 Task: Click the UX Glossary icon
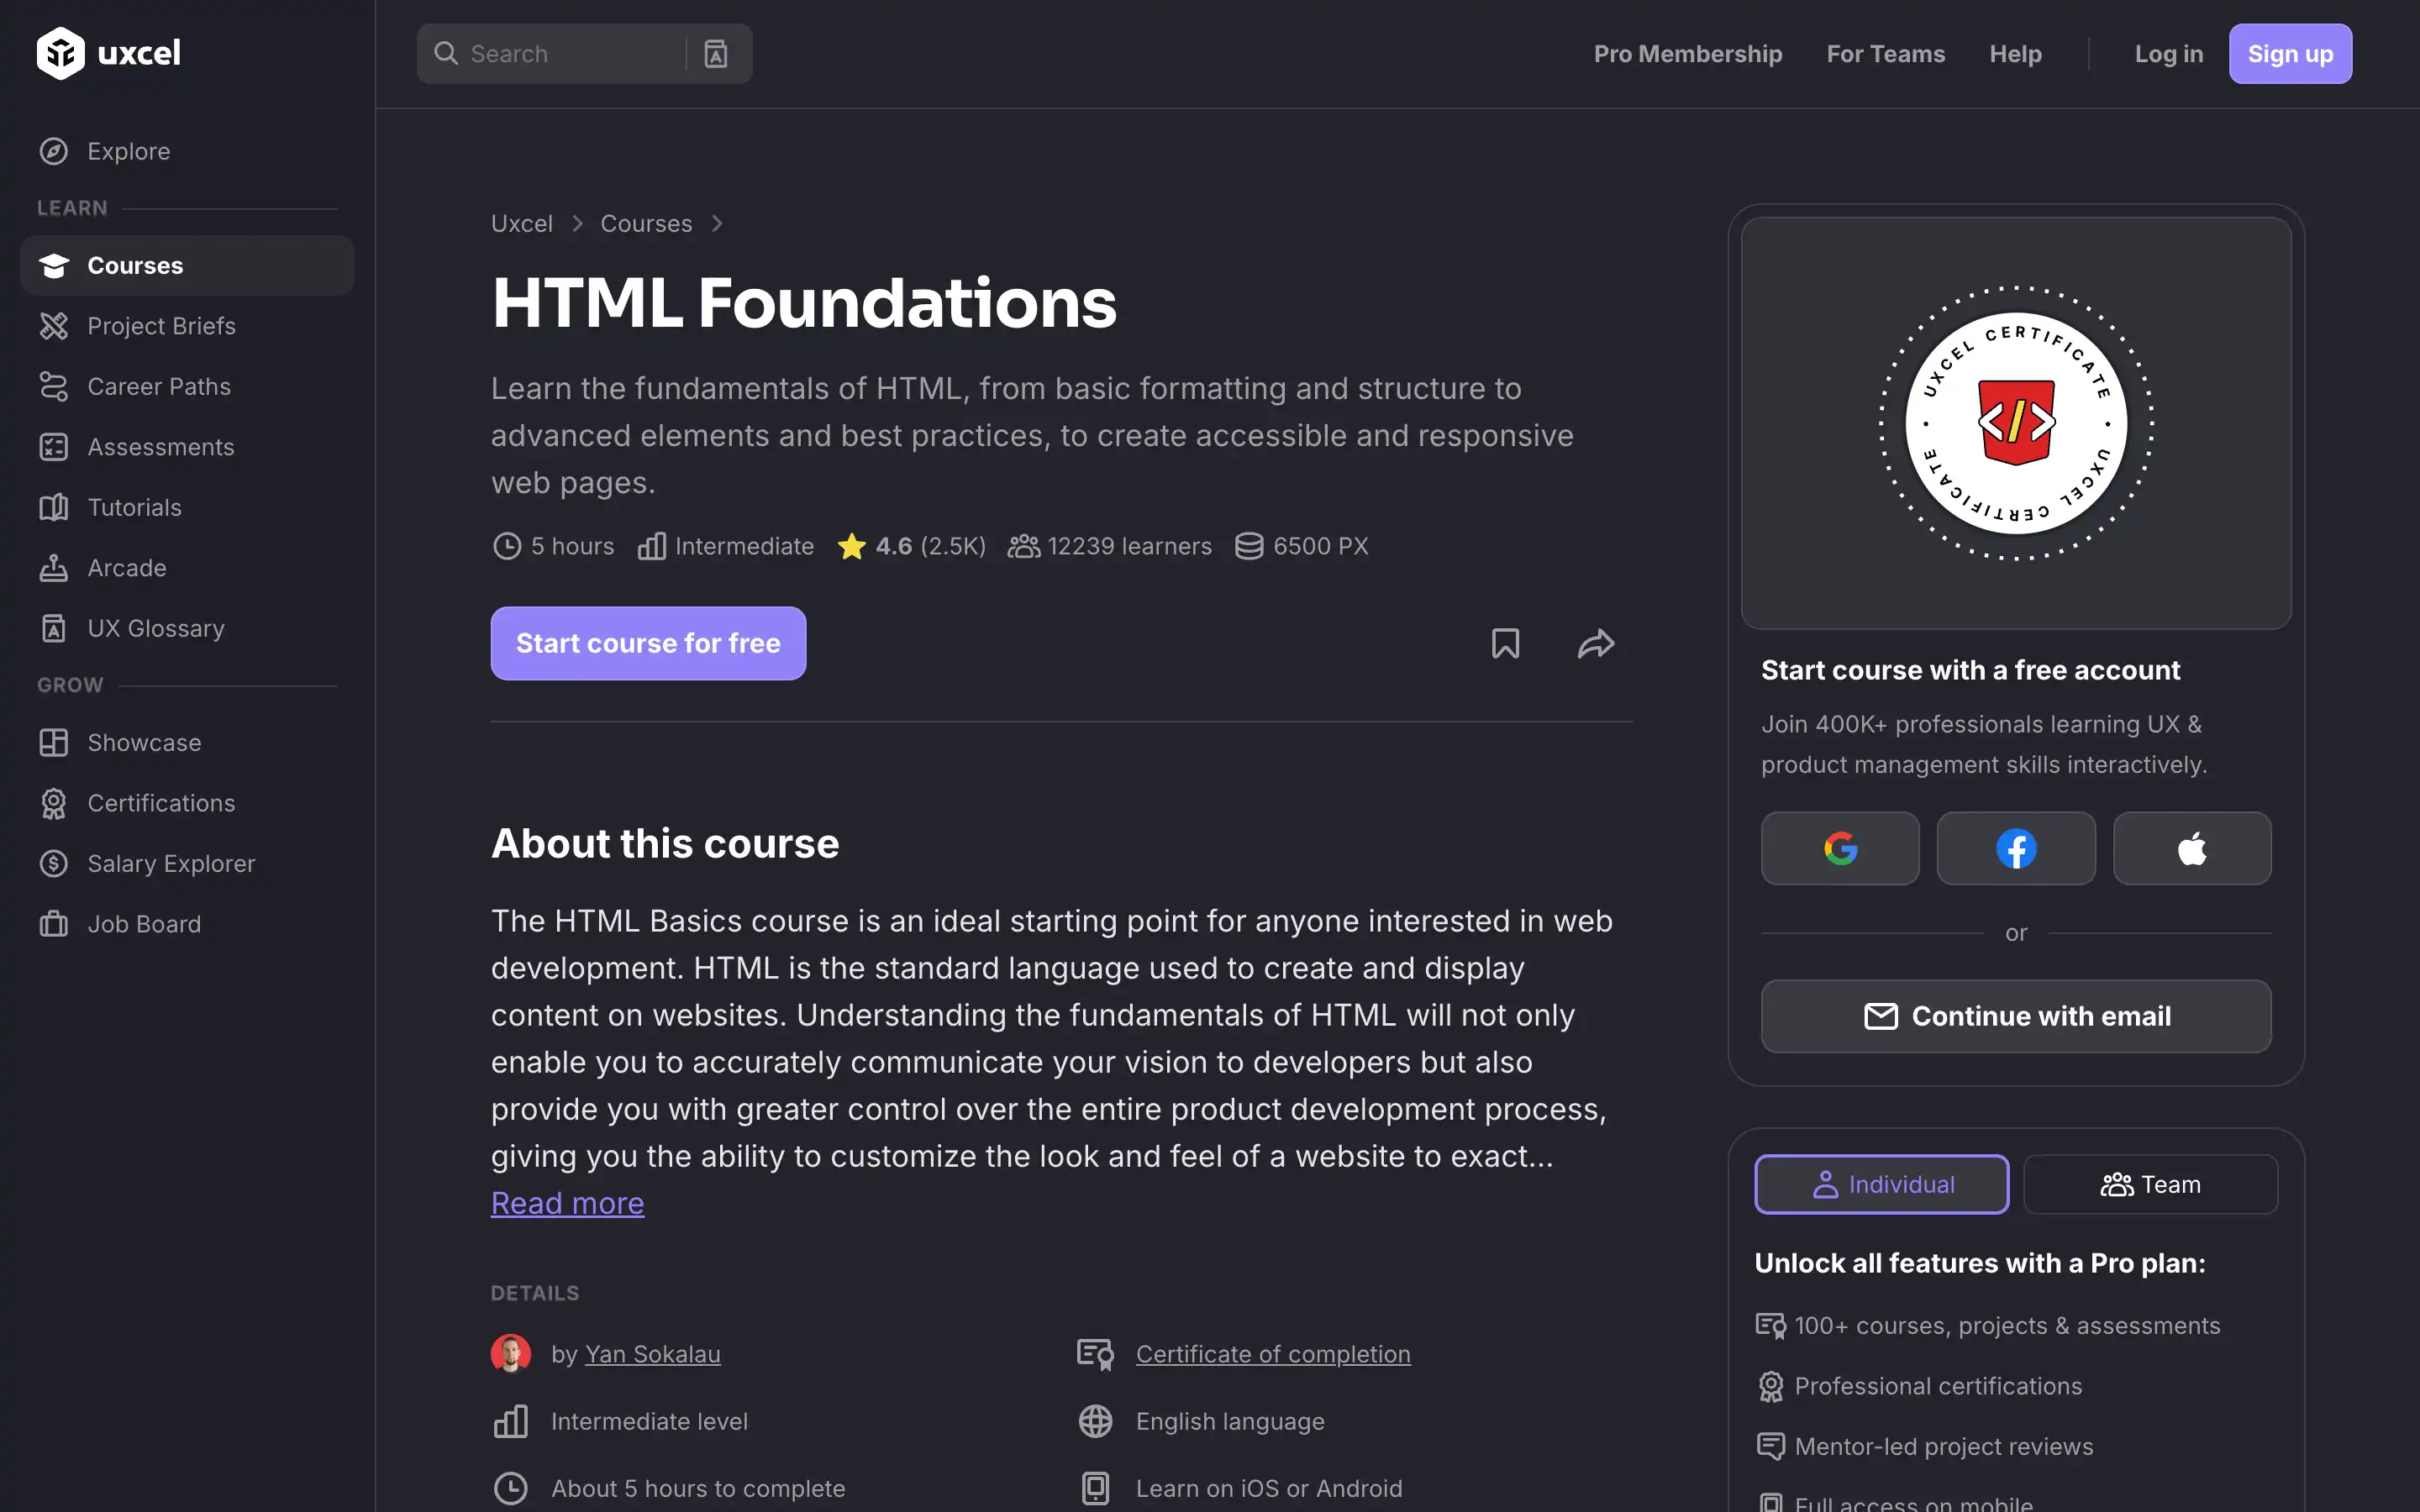54,628
